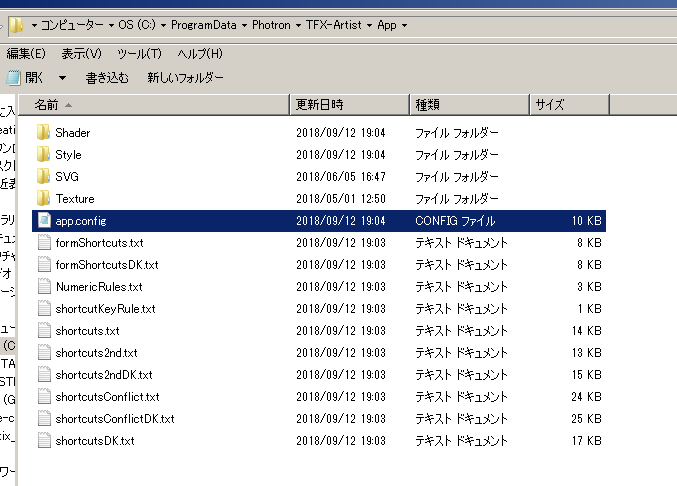Select formShortcuts.txt file name
This screenshot has width=677, height=486.
[99, 243]
